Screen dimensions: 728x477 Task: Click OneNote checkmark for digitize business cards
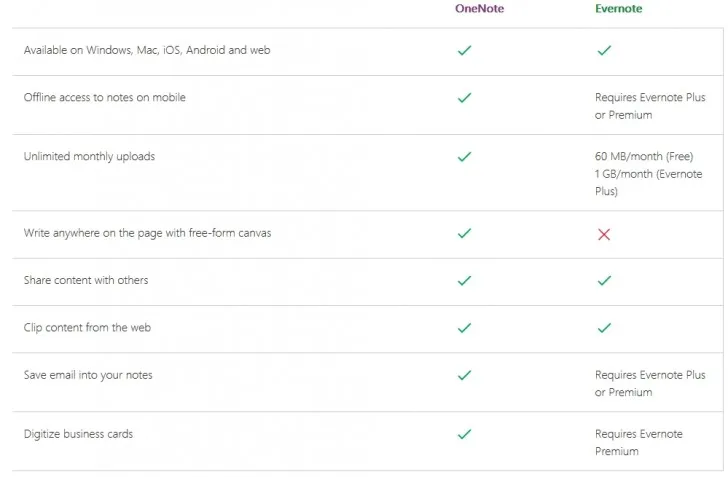pyautogui.click(x=464, y=434)
